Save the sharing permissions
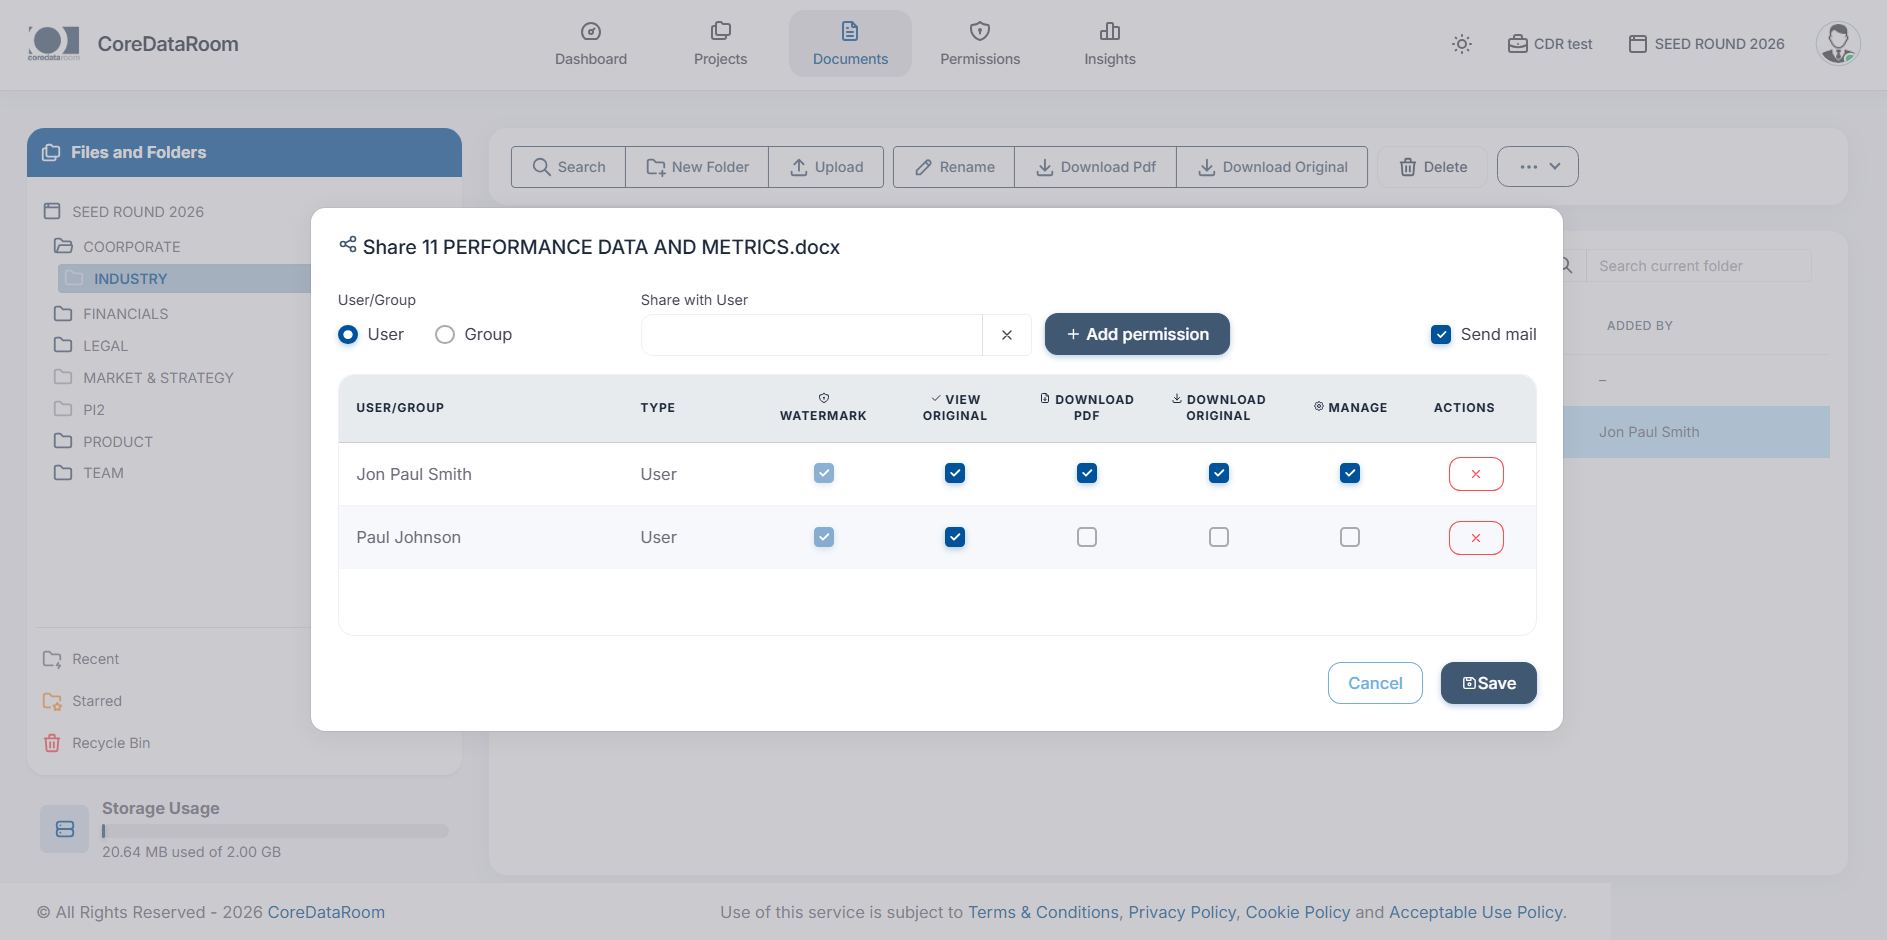 coord(1489,683)
